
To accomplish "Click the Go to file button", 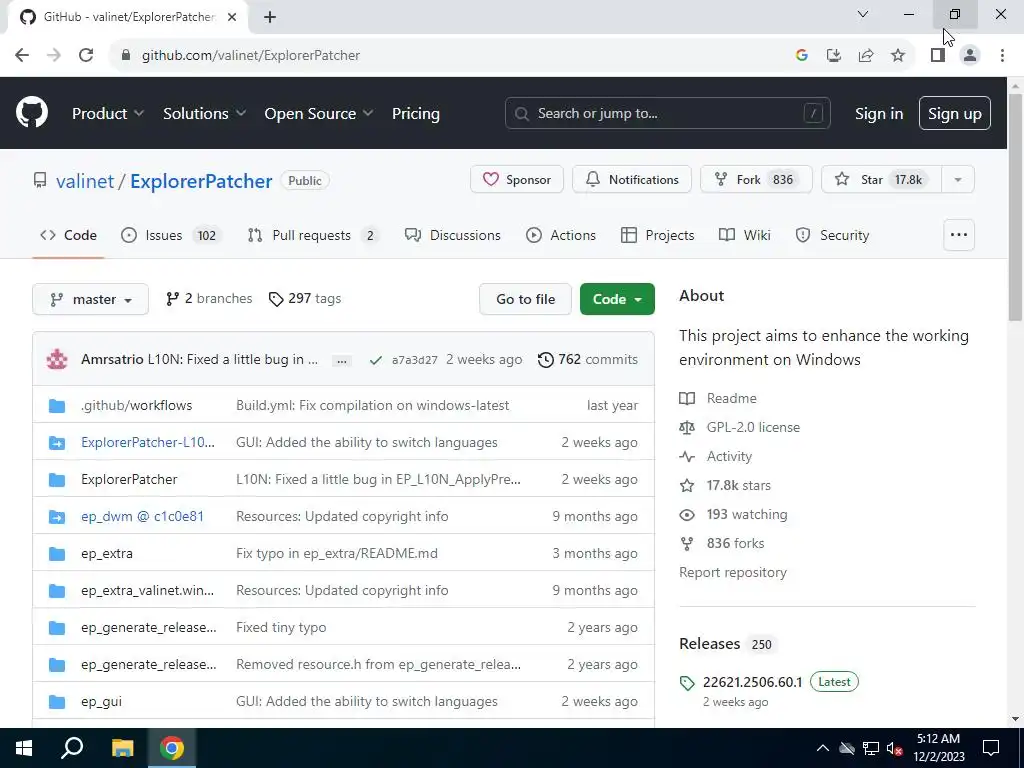I will (x=526, y=299).
